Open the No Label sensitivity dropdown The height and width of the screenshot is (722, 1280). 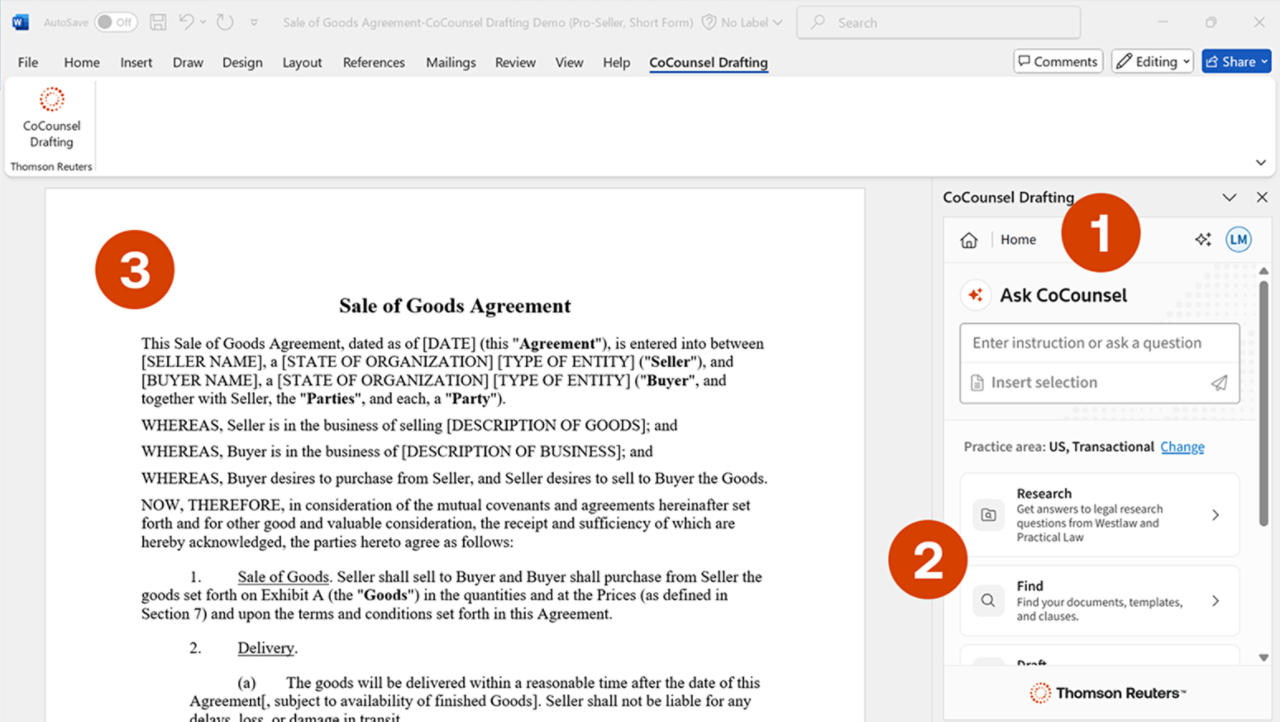(744, 22)
